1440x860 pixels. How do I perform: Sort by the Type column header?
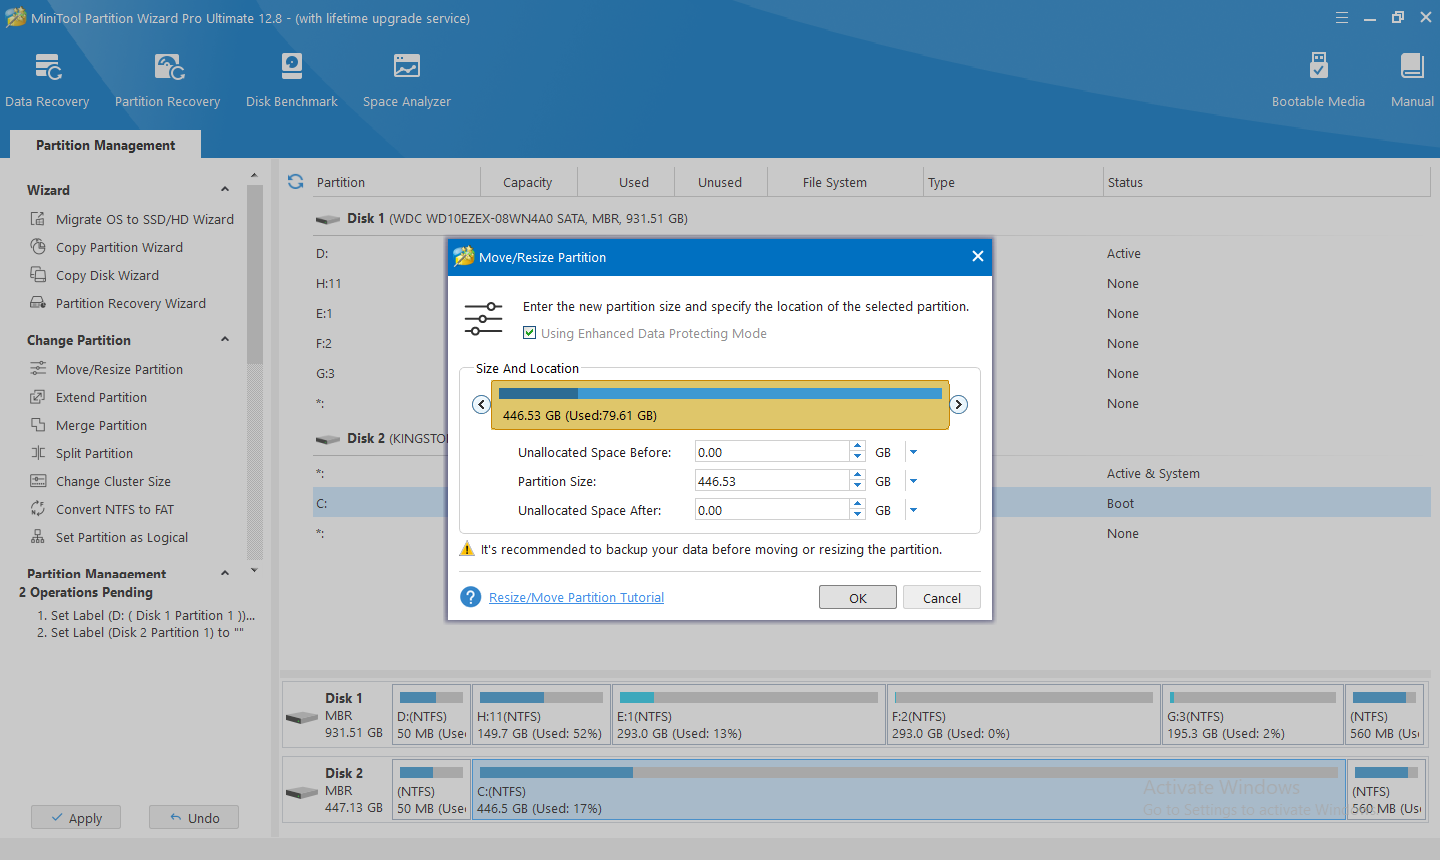click(x=1013, y=182)
